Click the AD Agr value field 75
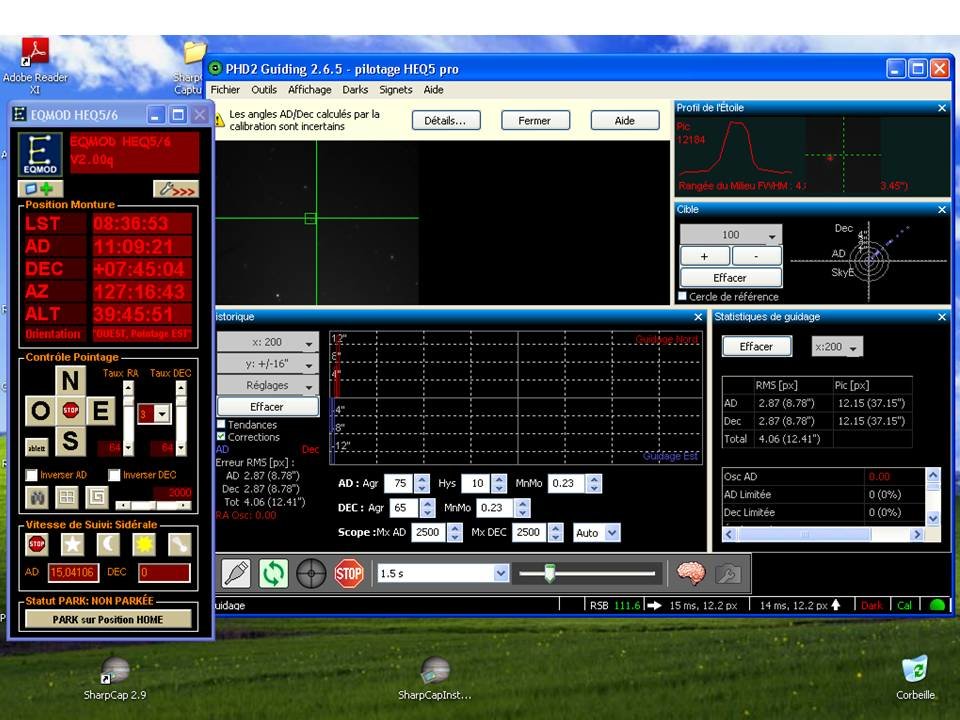960x720 pixels. tap(399, 484)
